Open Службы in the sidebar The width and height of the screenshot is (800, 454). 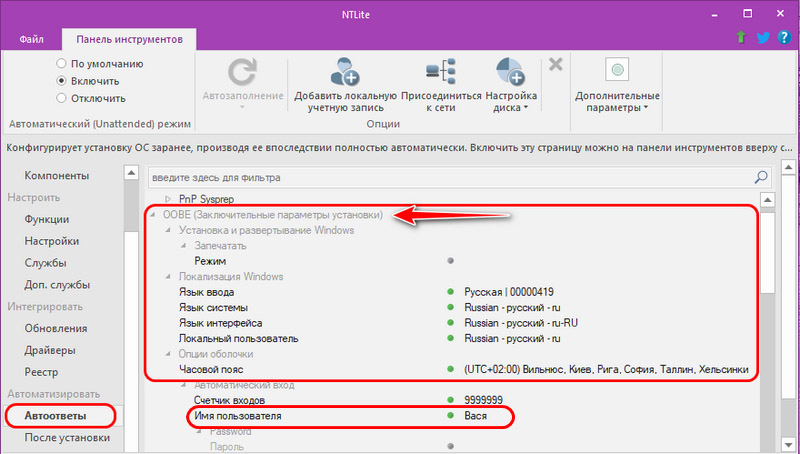pos(45,263)
